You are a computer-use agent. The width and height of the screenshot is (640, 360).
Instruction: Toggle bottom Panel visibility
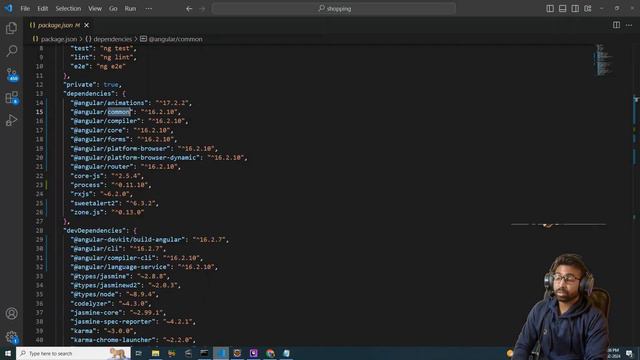pos(562,8)
